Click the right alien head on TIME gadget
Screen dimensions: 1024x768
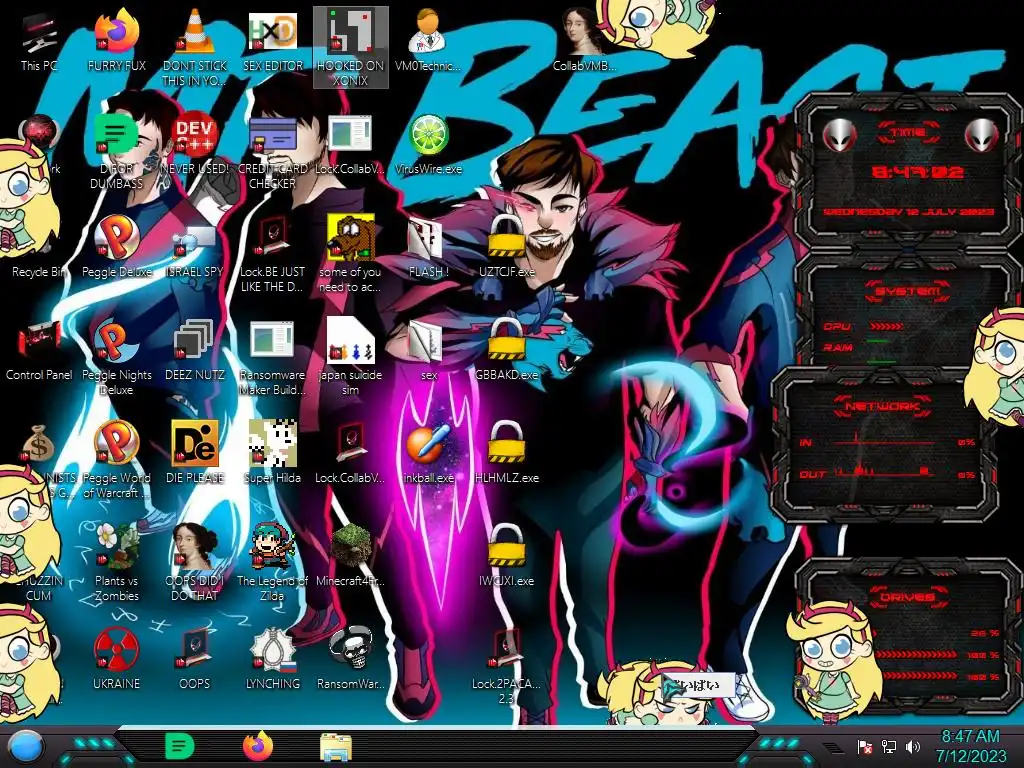coord(982,135)
